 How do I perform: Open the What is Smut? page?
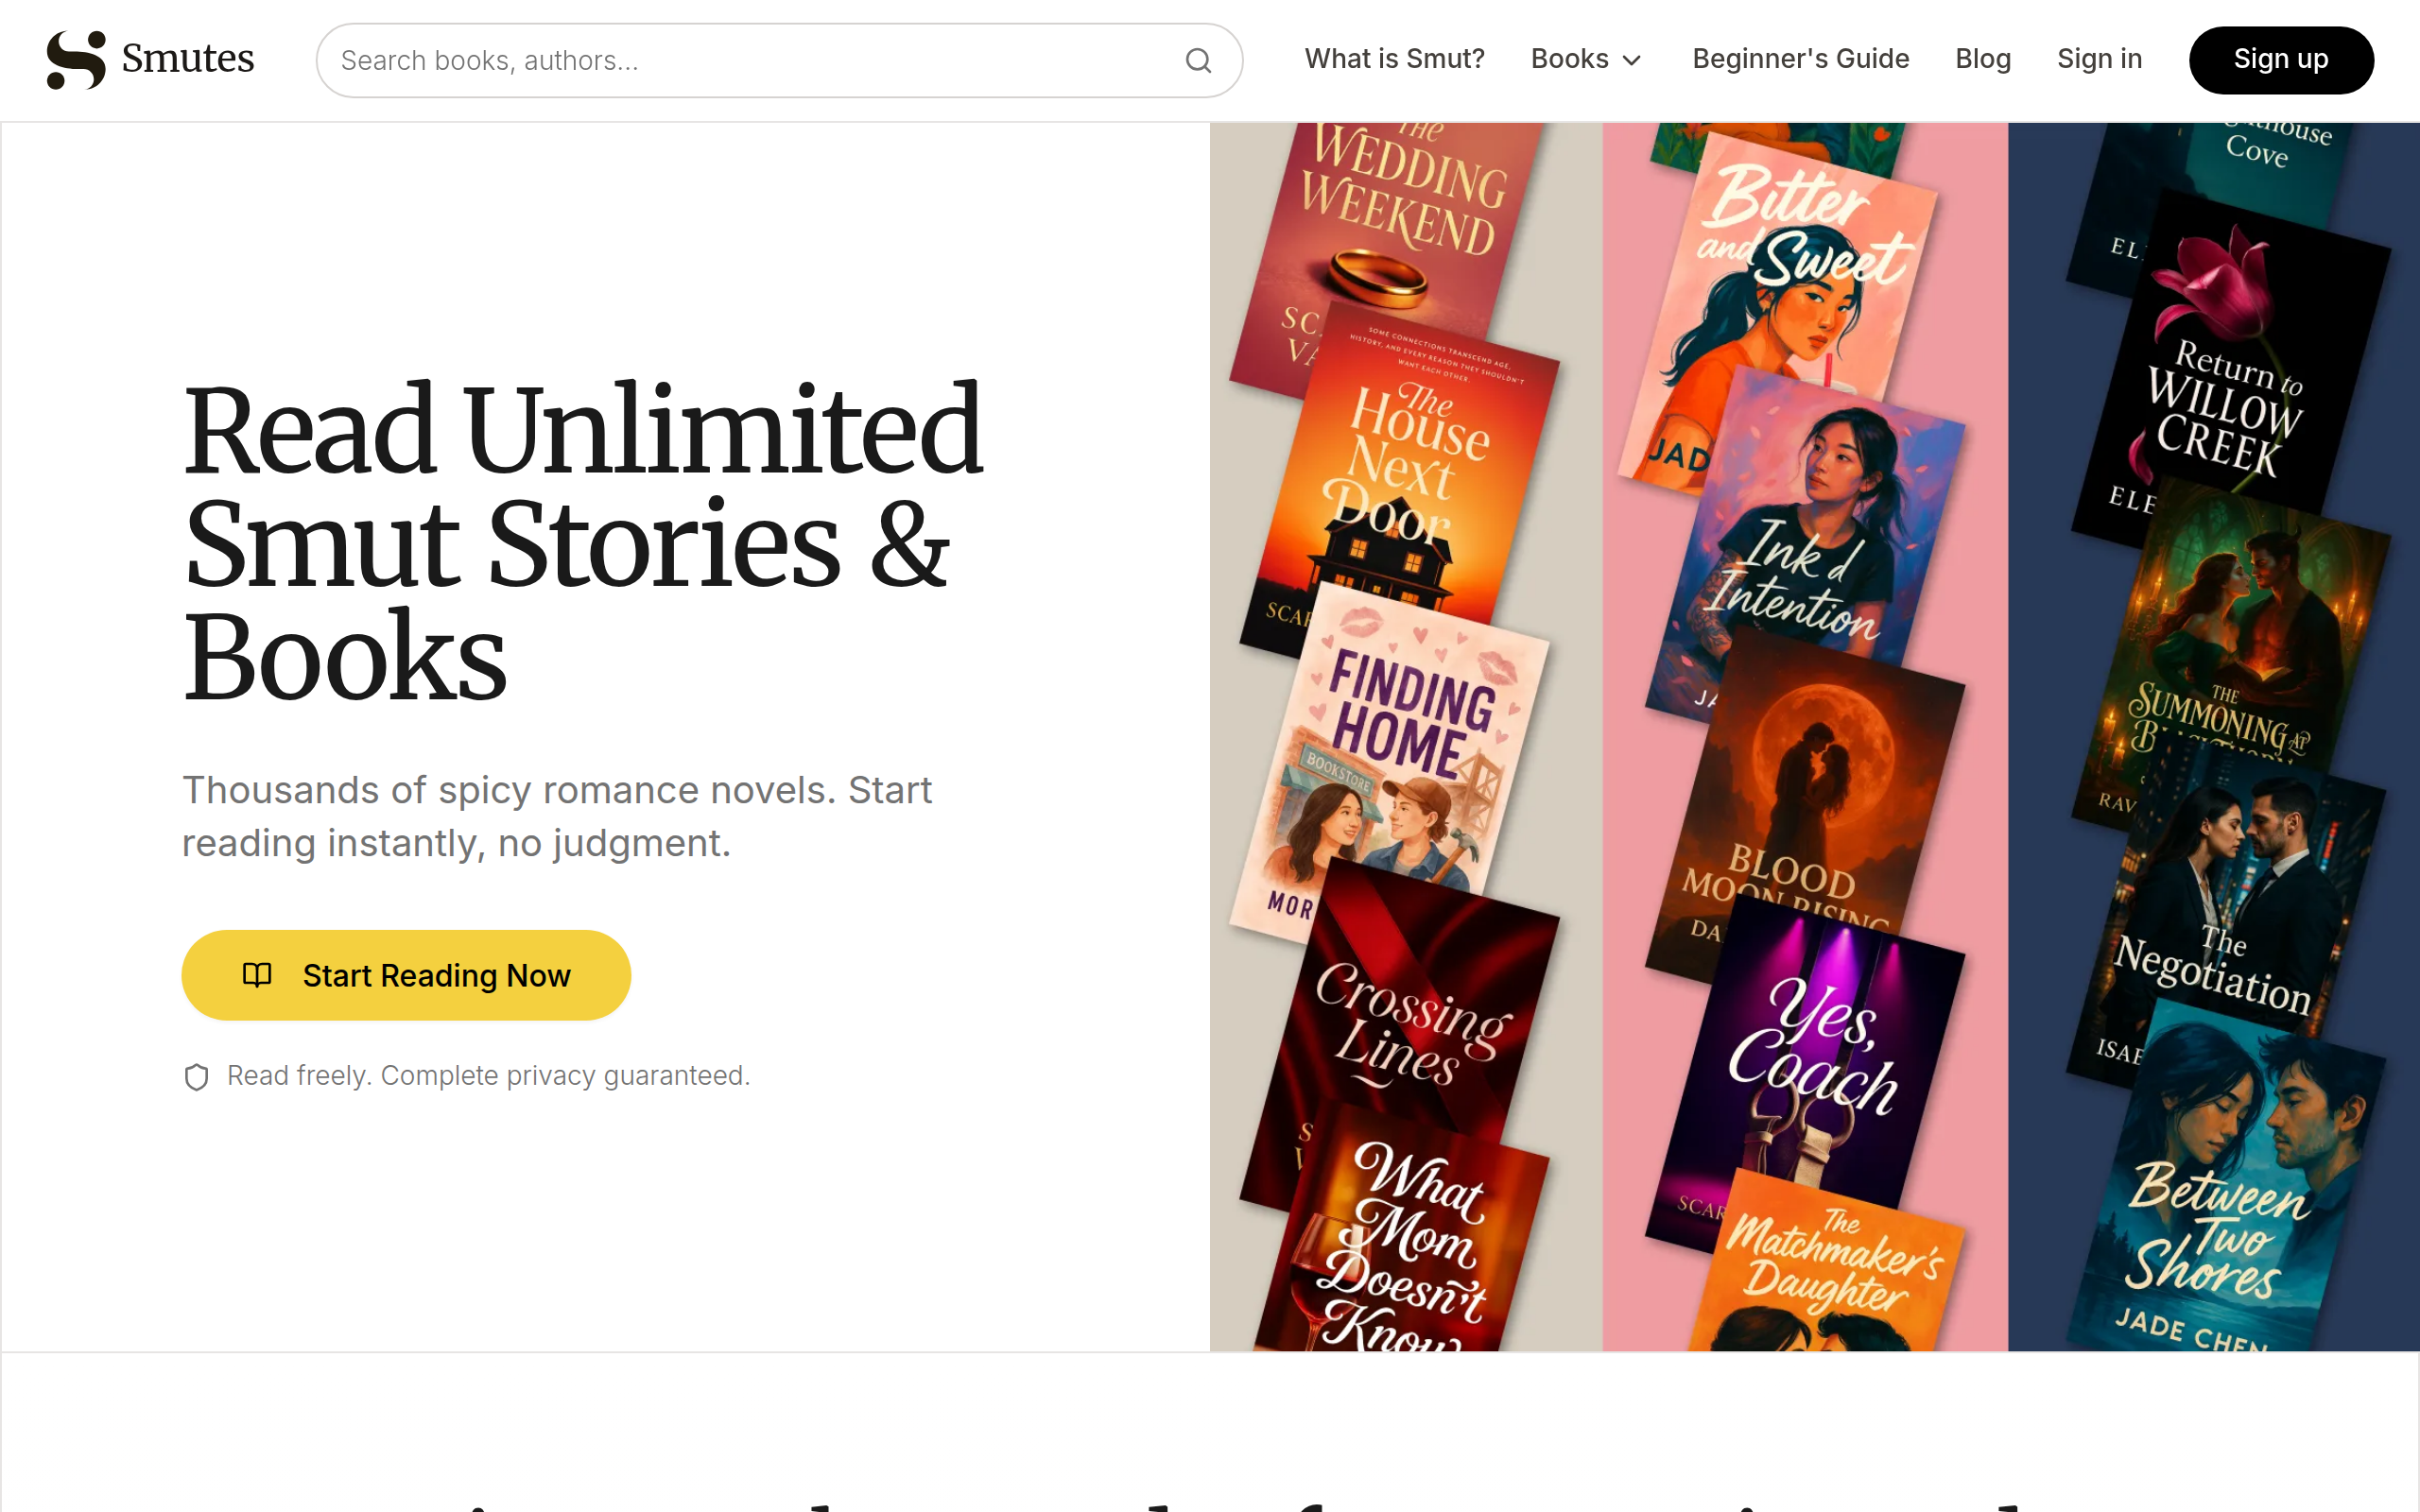pos(1394,59)
